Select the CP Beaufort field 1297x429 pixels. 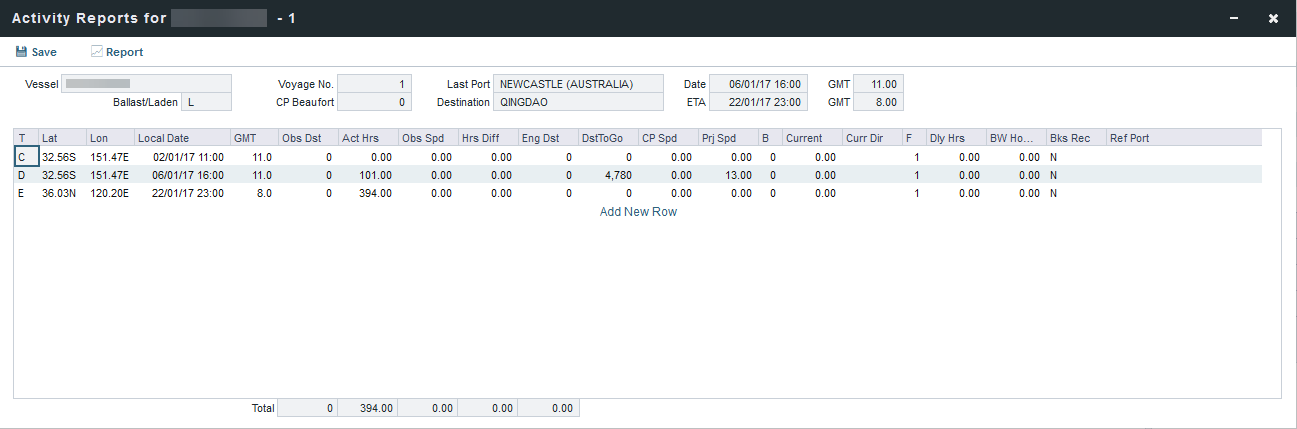coord(374,102)
